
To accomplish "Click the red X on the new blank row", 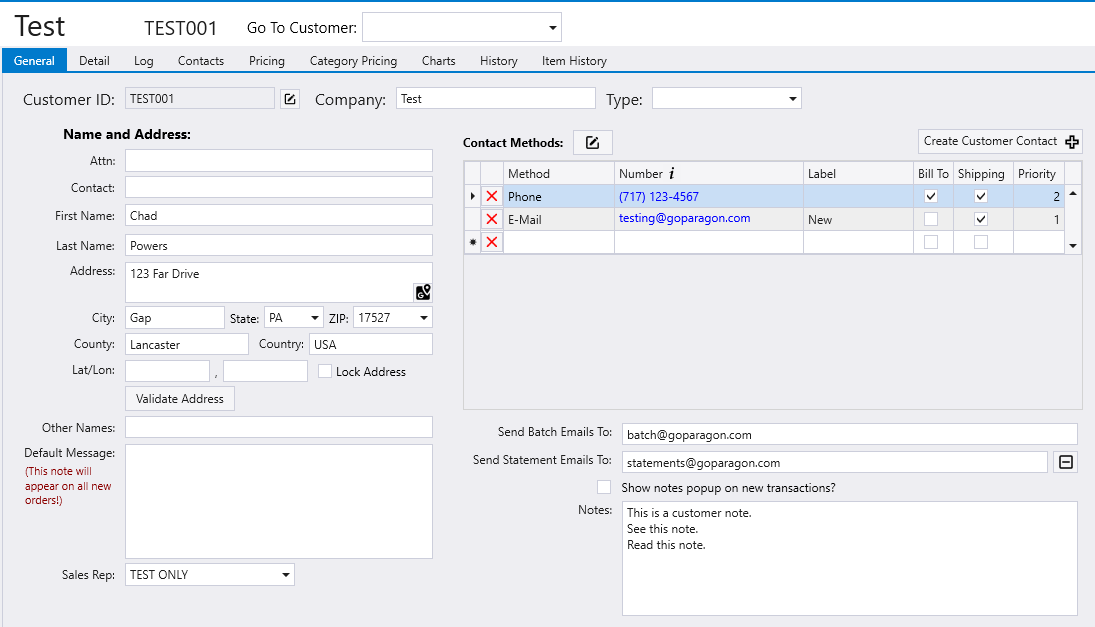I will click(x=492, y=242).
